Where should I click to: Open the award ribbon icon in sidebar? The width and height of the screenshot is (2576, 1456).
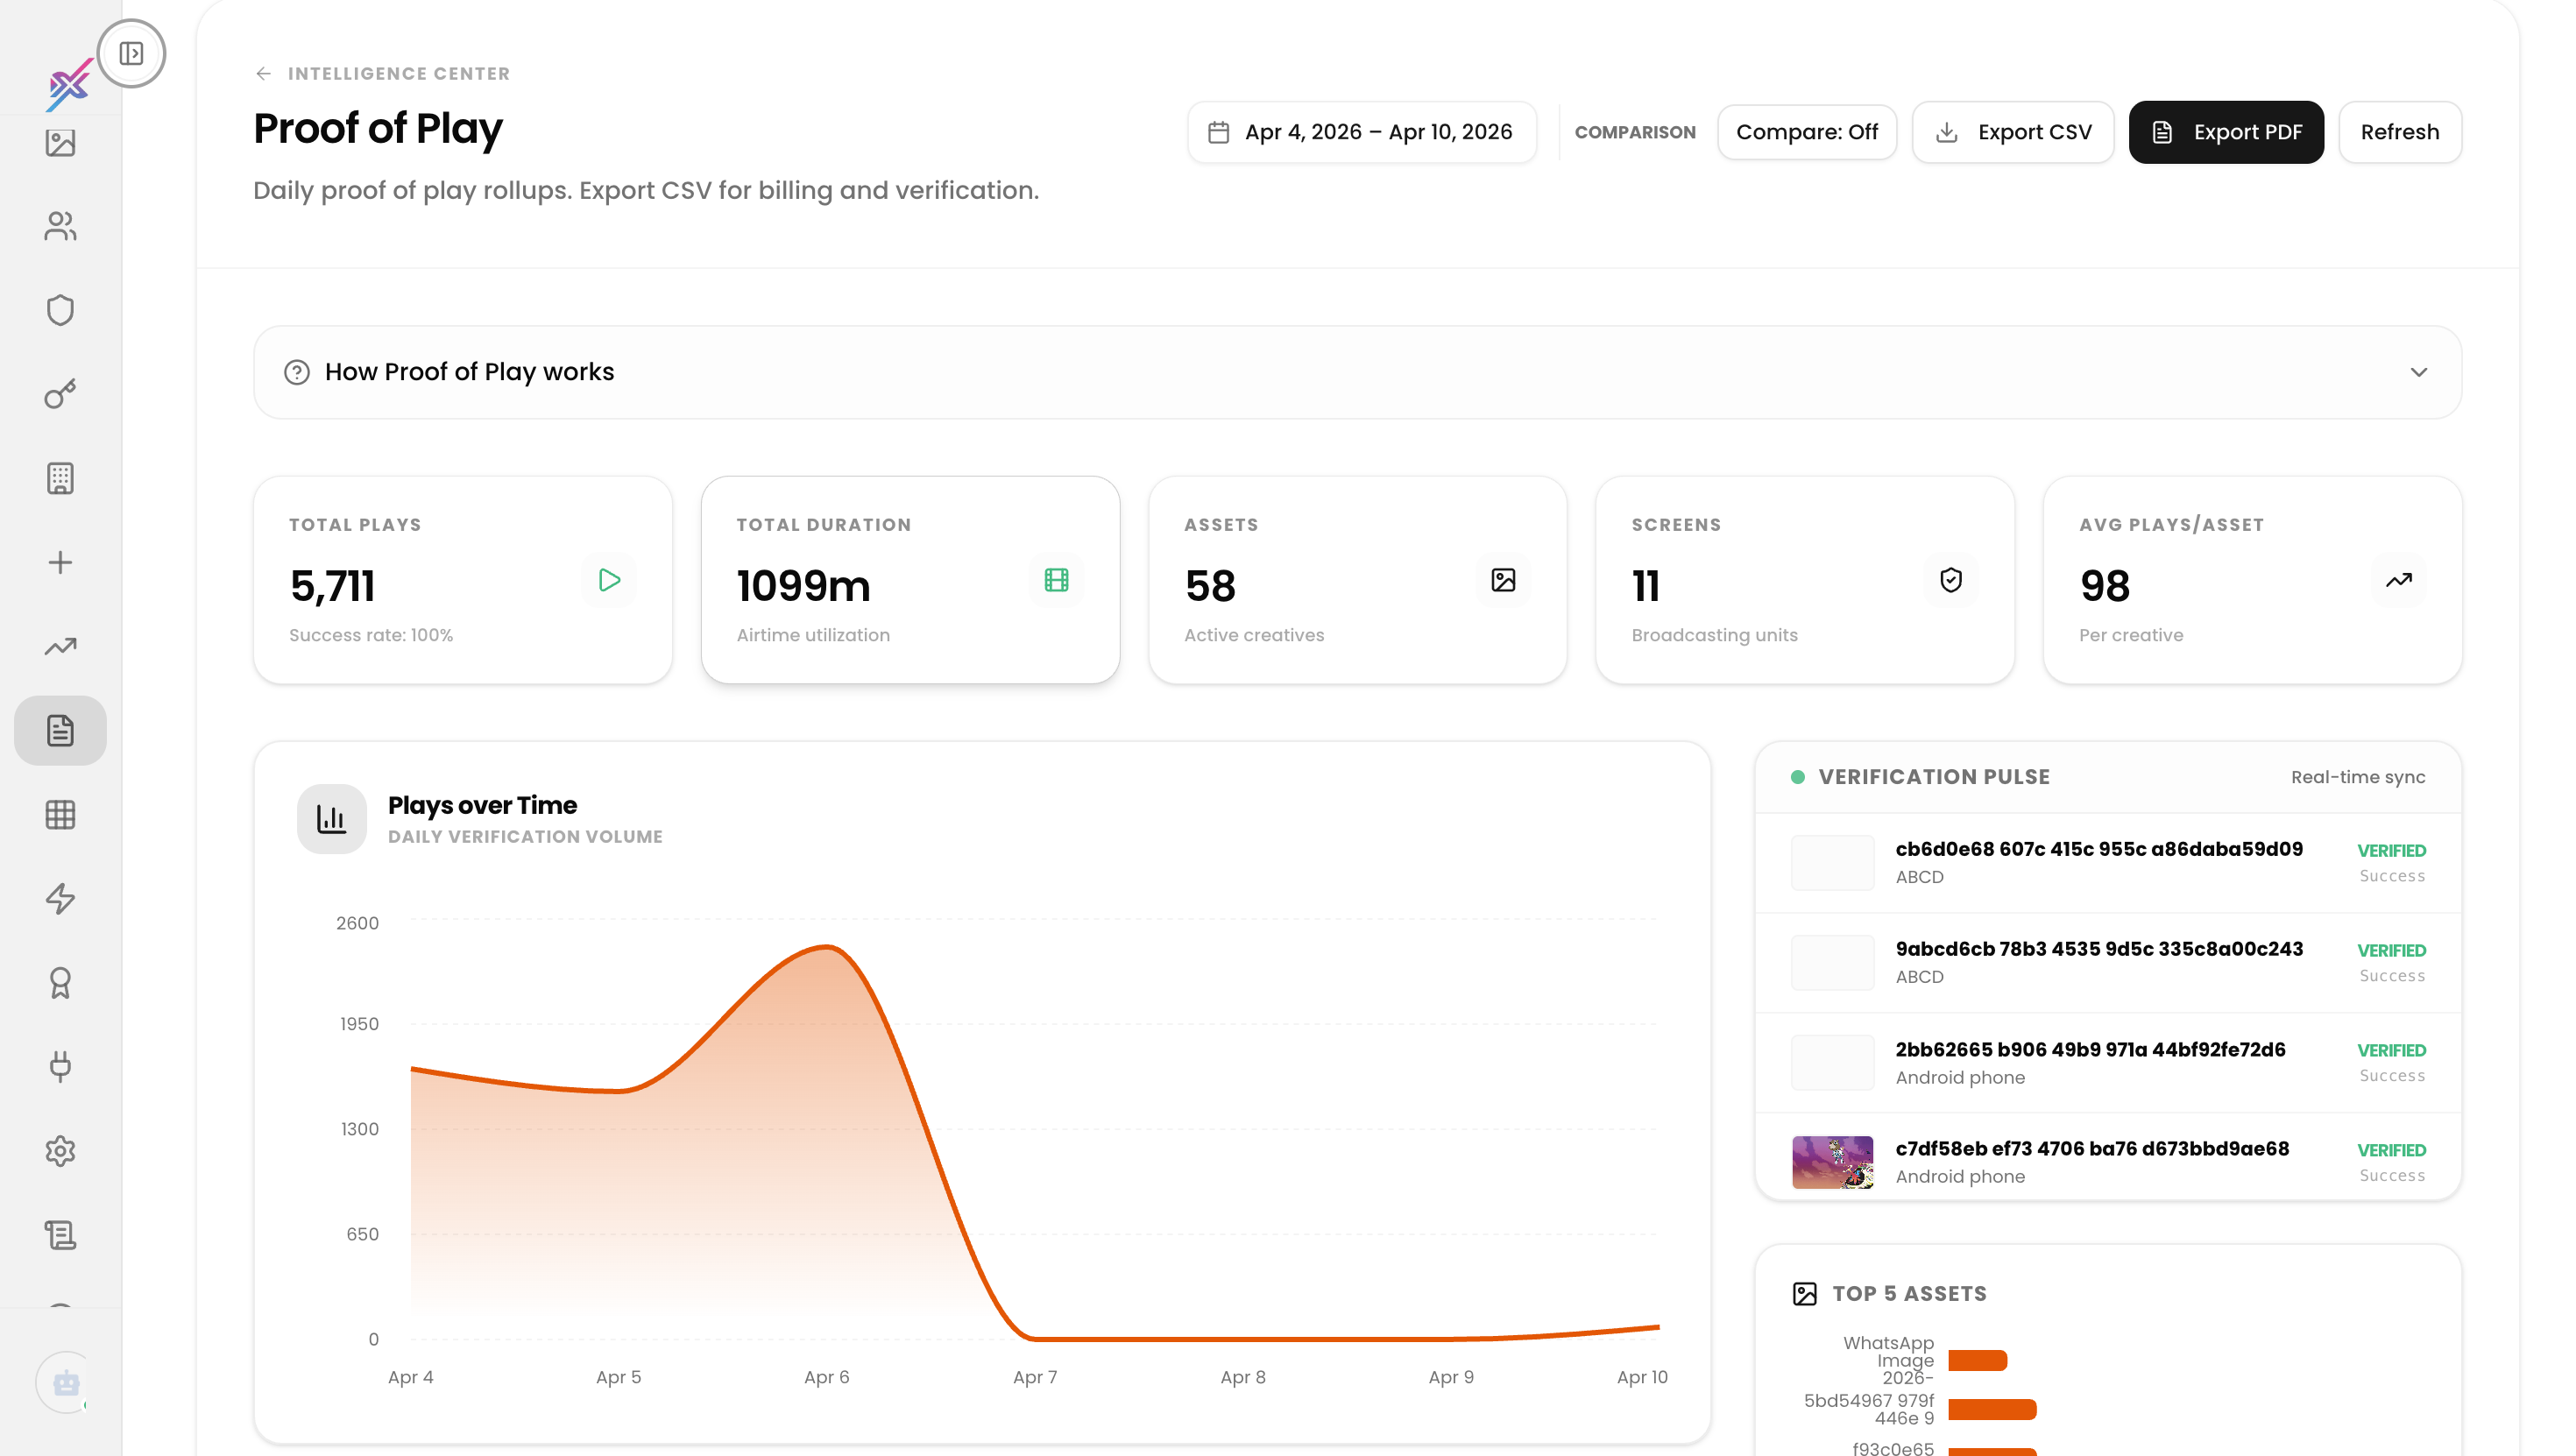coord(60,983)
